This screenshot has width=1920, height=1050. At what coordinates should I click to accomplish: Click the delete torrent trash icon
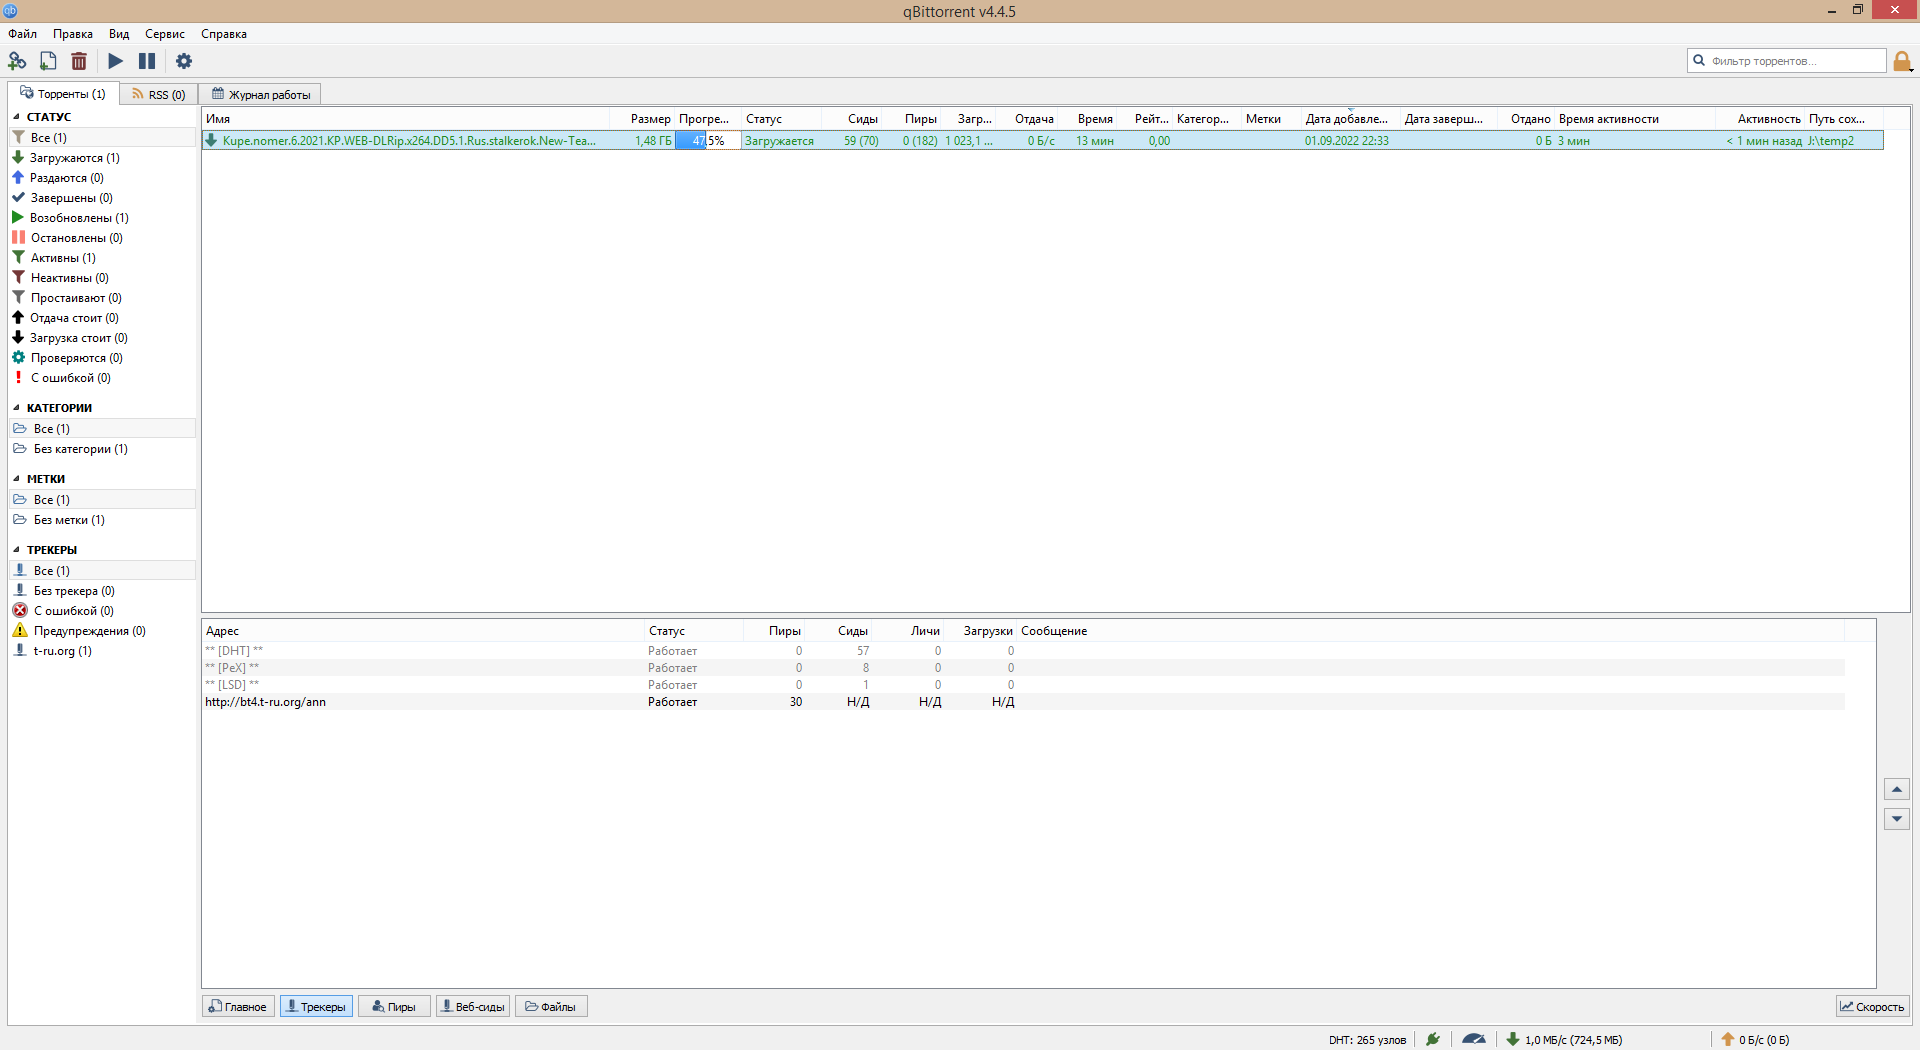point(79,61)
